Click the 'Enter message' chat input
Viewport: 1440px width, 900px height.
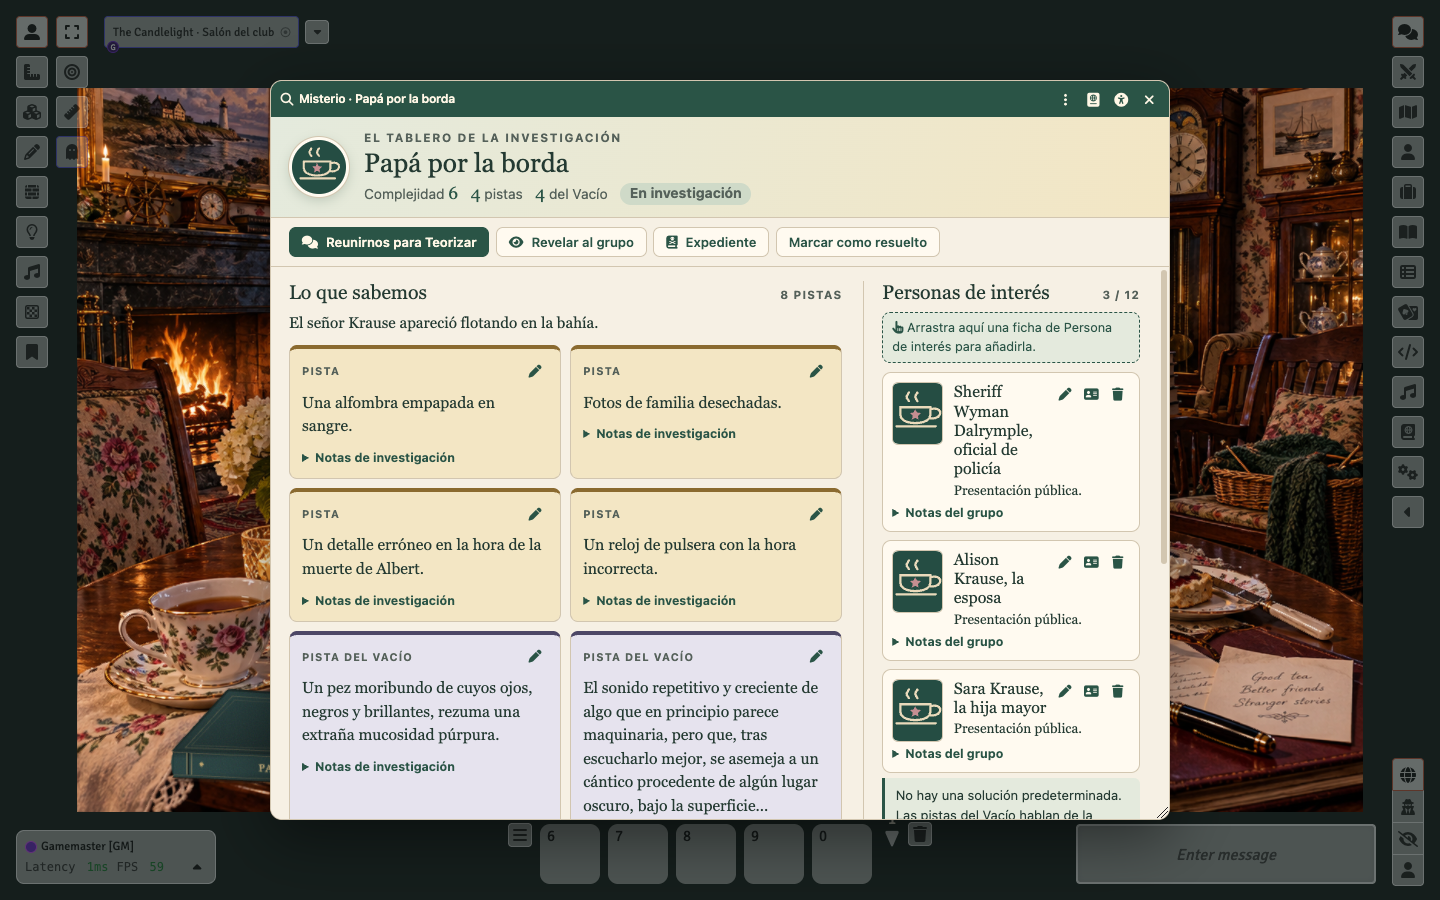coord(1226,854)
